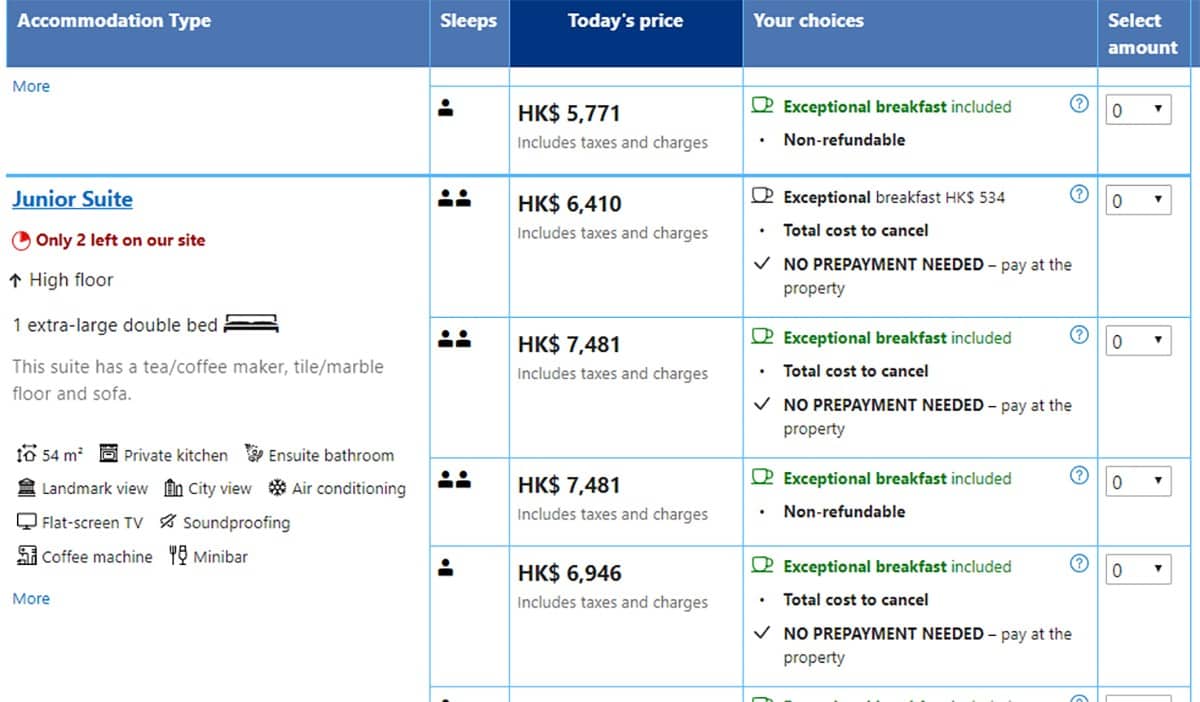The image size is (1200, 702).
Task: Open amount dropdown for HK$ 6,946 option
Action: point(1138,570)
